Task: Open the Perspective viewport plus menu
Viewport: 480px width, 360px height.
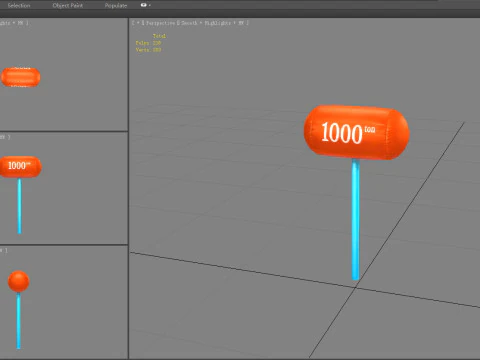Action: 138,23
